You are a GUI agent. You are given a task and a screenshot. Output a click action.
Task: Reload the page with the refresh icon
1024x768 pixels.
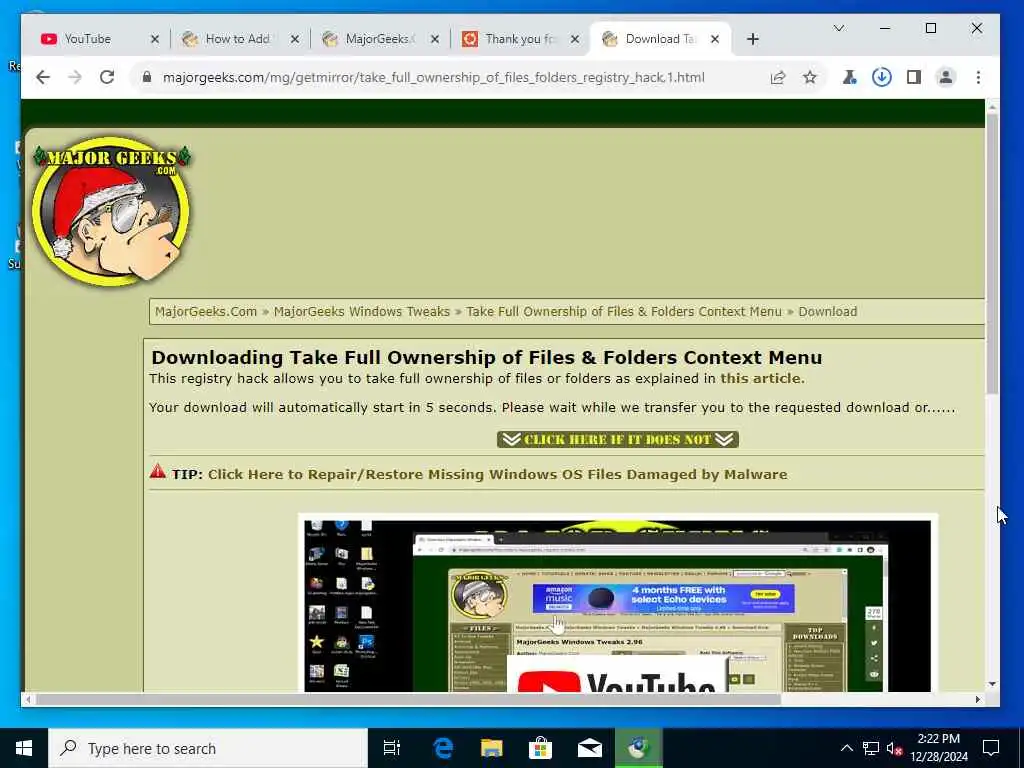(x=107, y=77)
